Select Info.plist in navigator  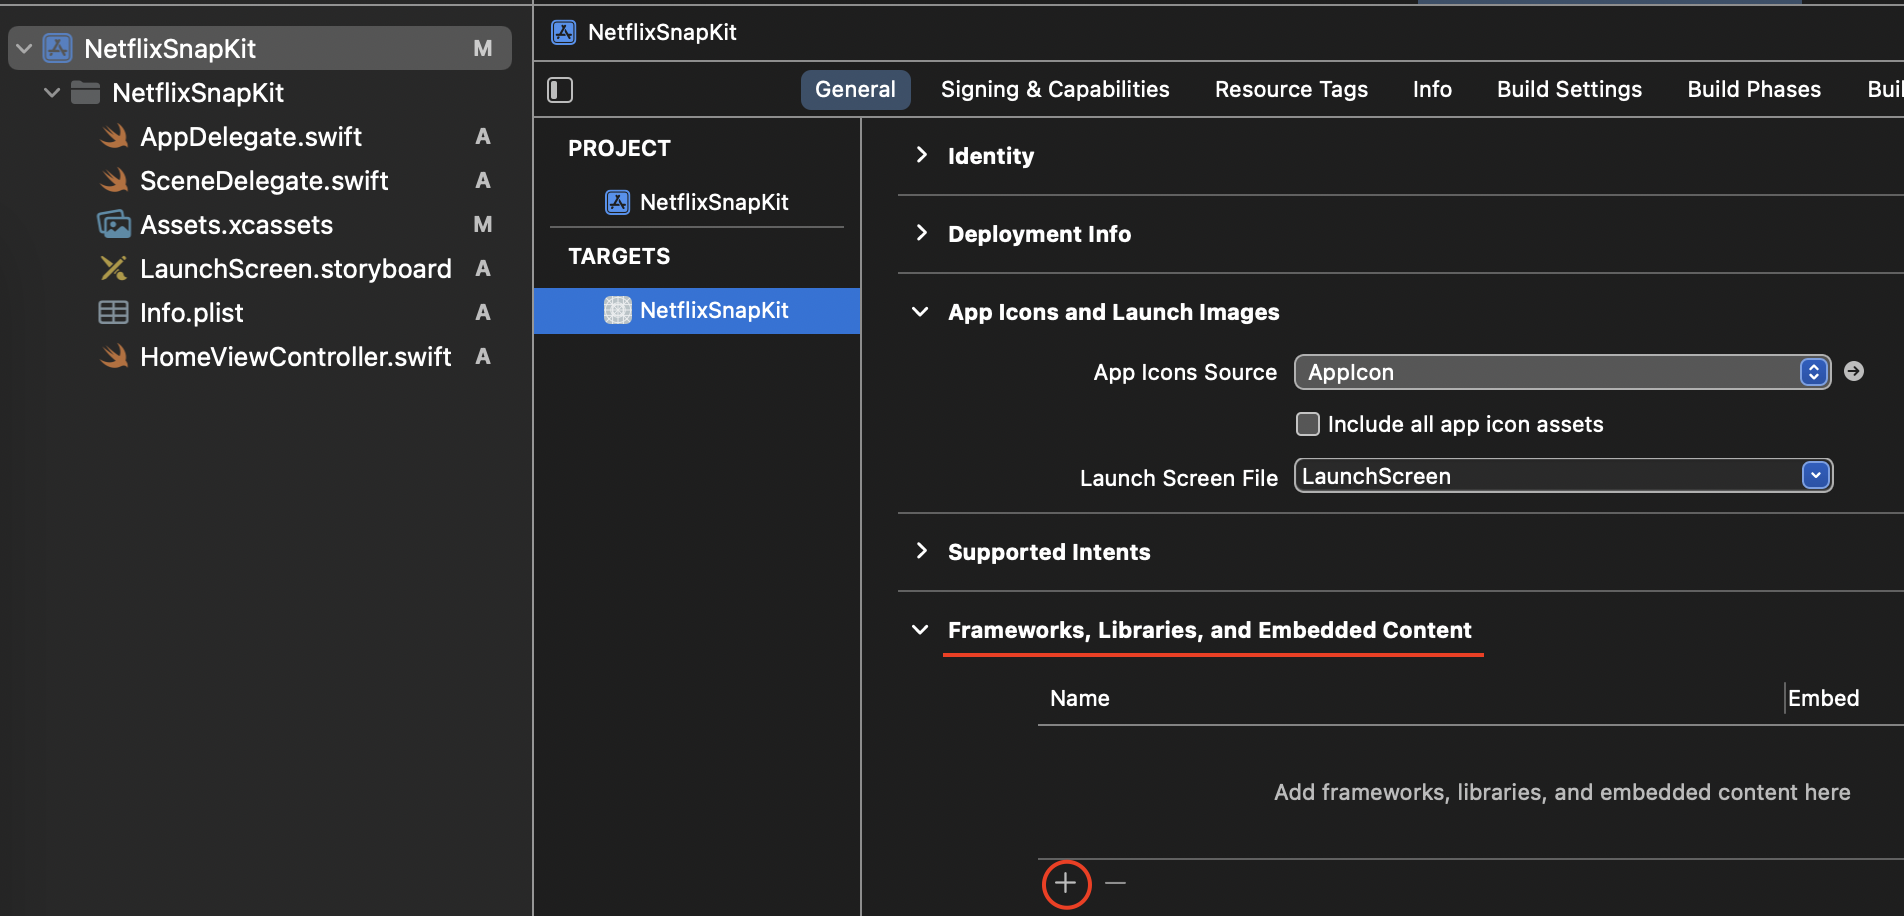click(191, 313)
